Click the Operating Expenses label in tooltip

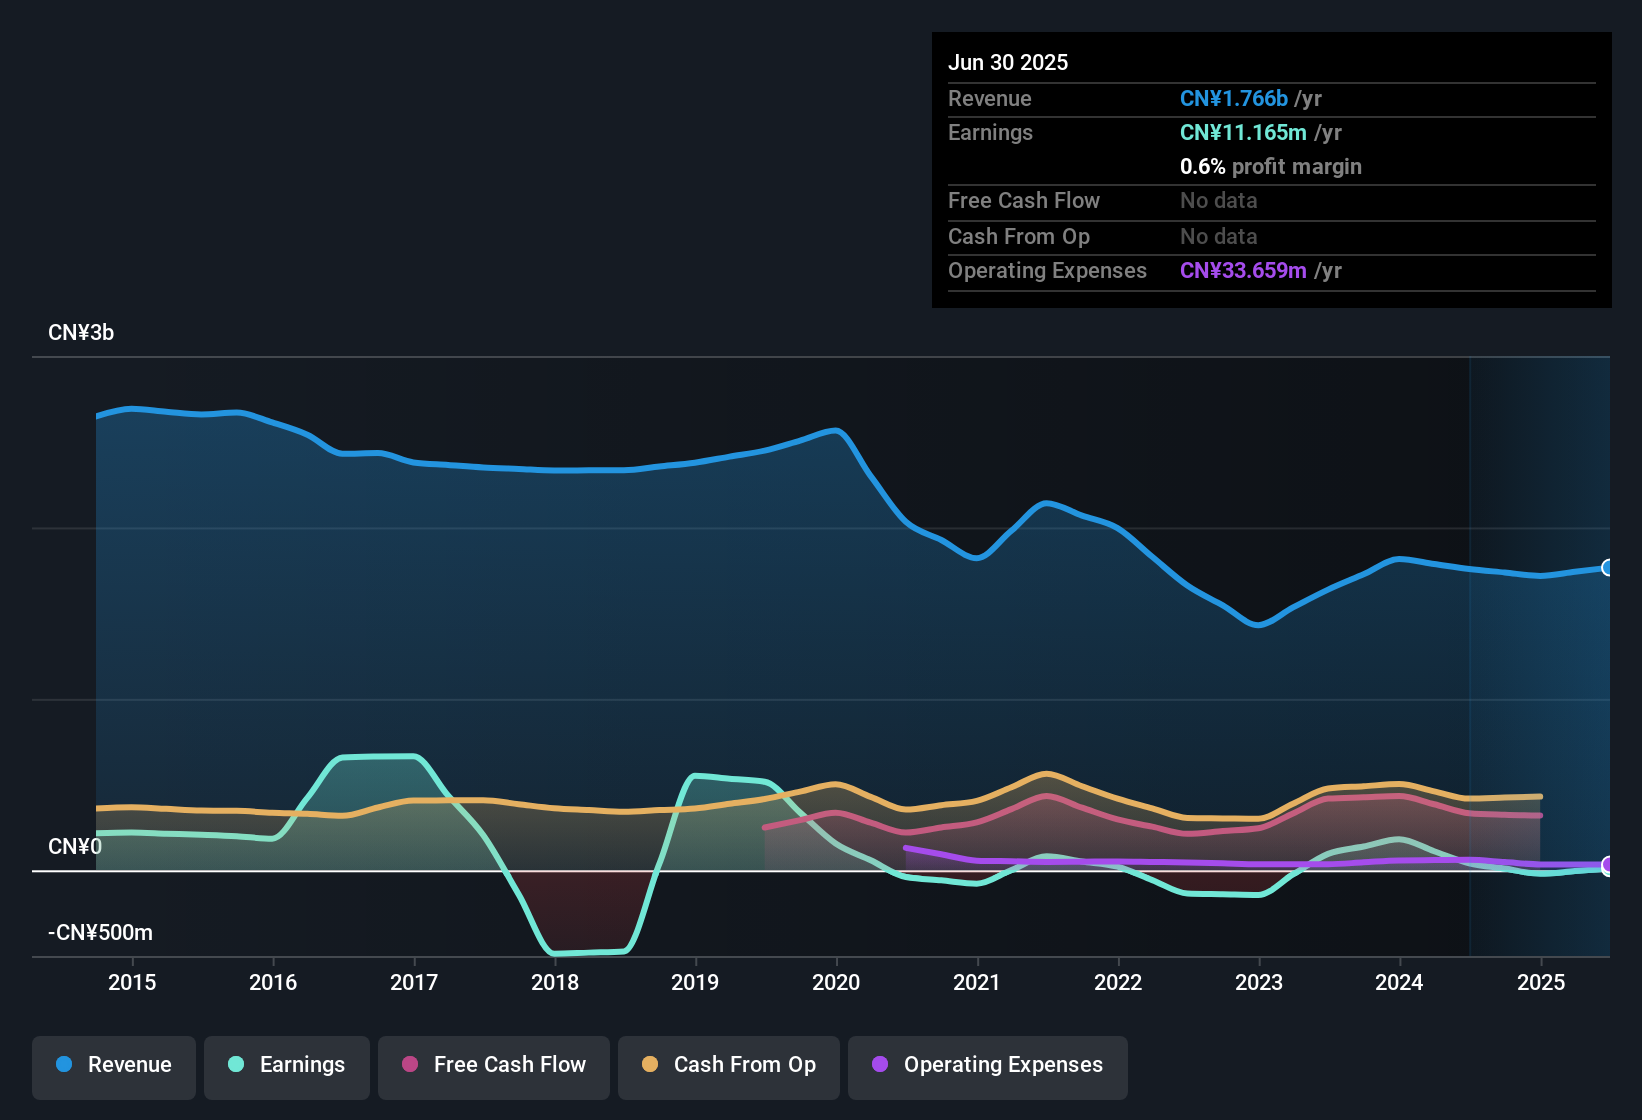point(1047,270)
